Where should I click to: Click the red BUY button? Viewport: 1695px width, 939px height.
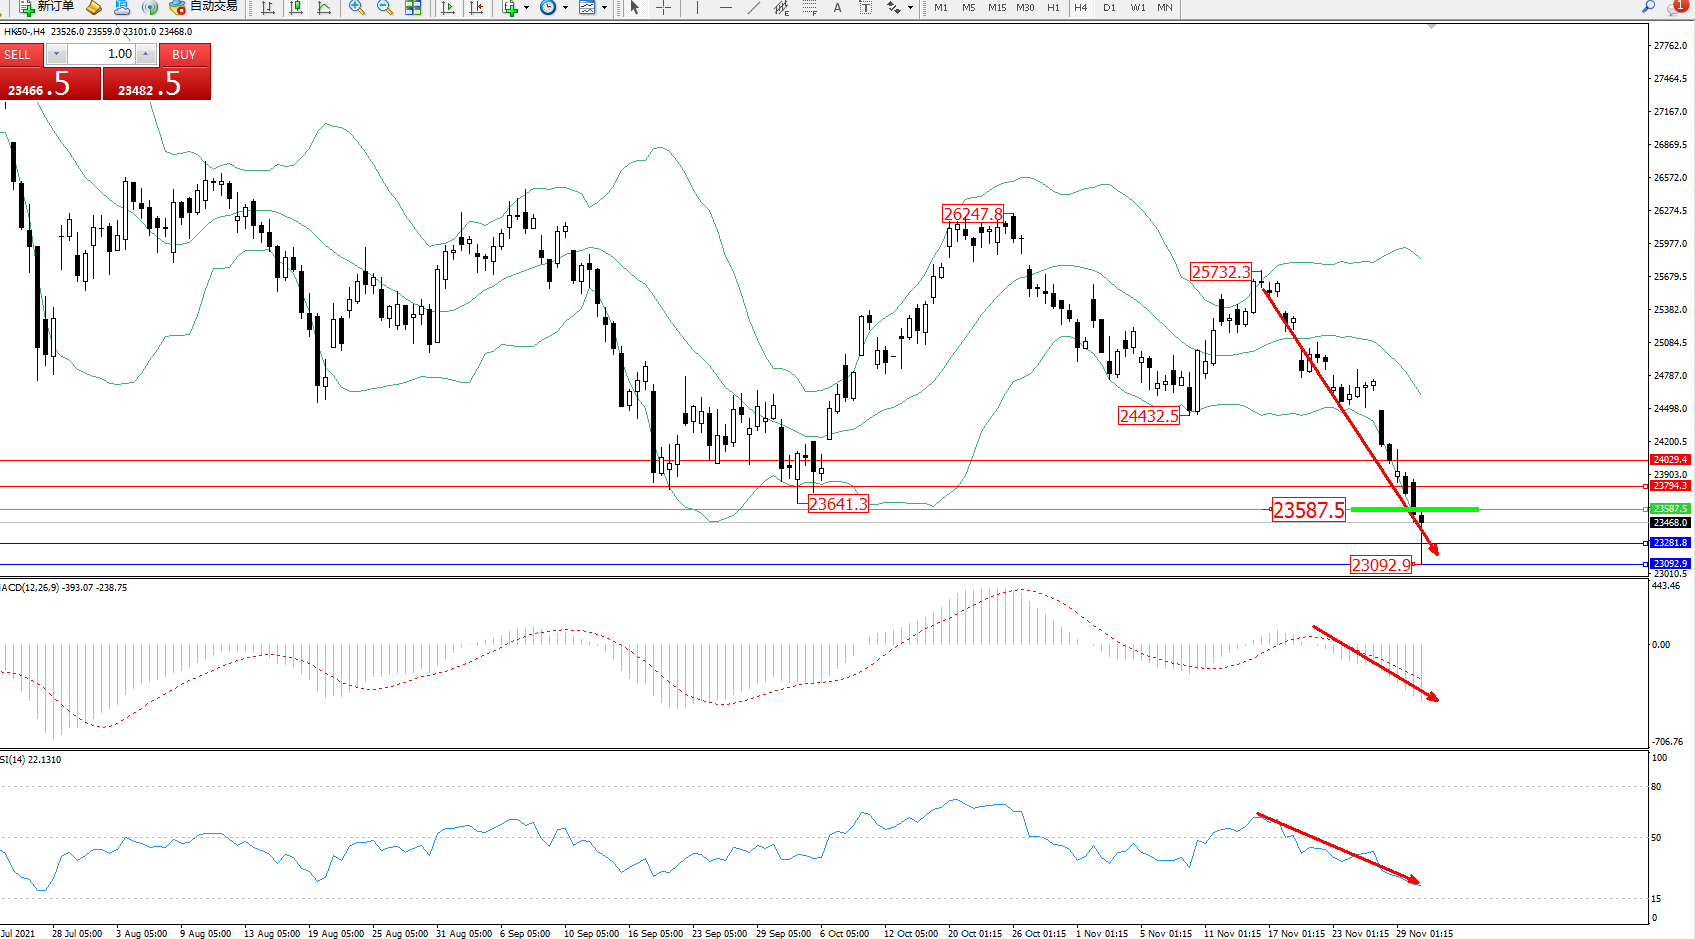[184, 55]
